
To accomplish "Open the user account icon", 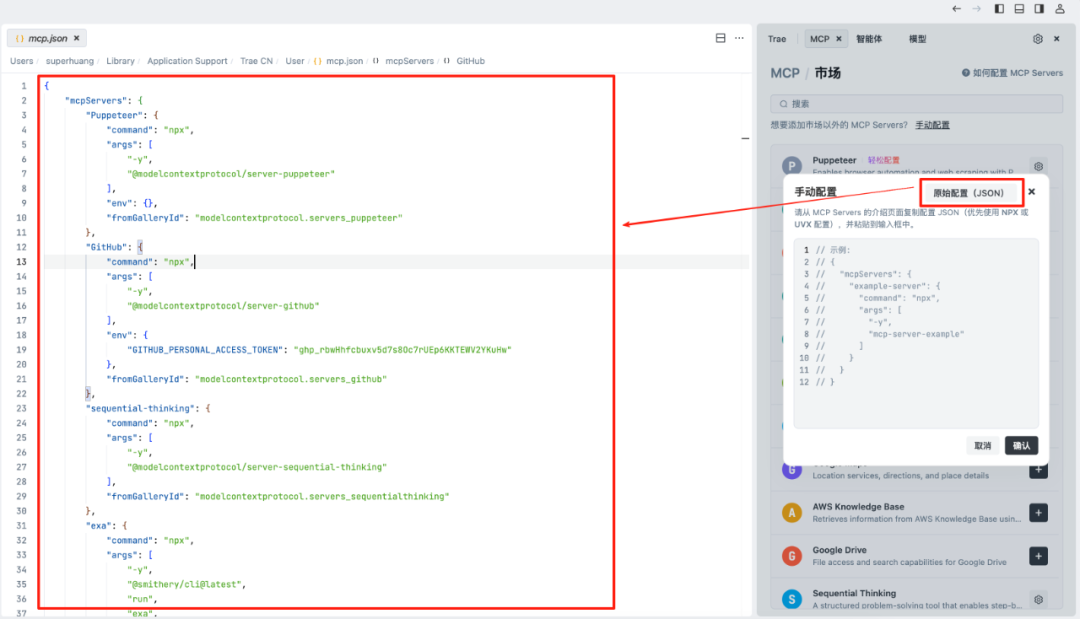I will [1060, 9].
